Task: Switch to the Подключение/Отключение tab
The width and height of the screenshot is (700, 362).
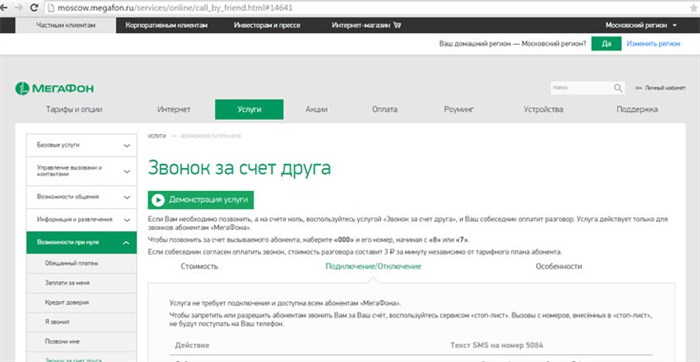Action: (373, 266)
